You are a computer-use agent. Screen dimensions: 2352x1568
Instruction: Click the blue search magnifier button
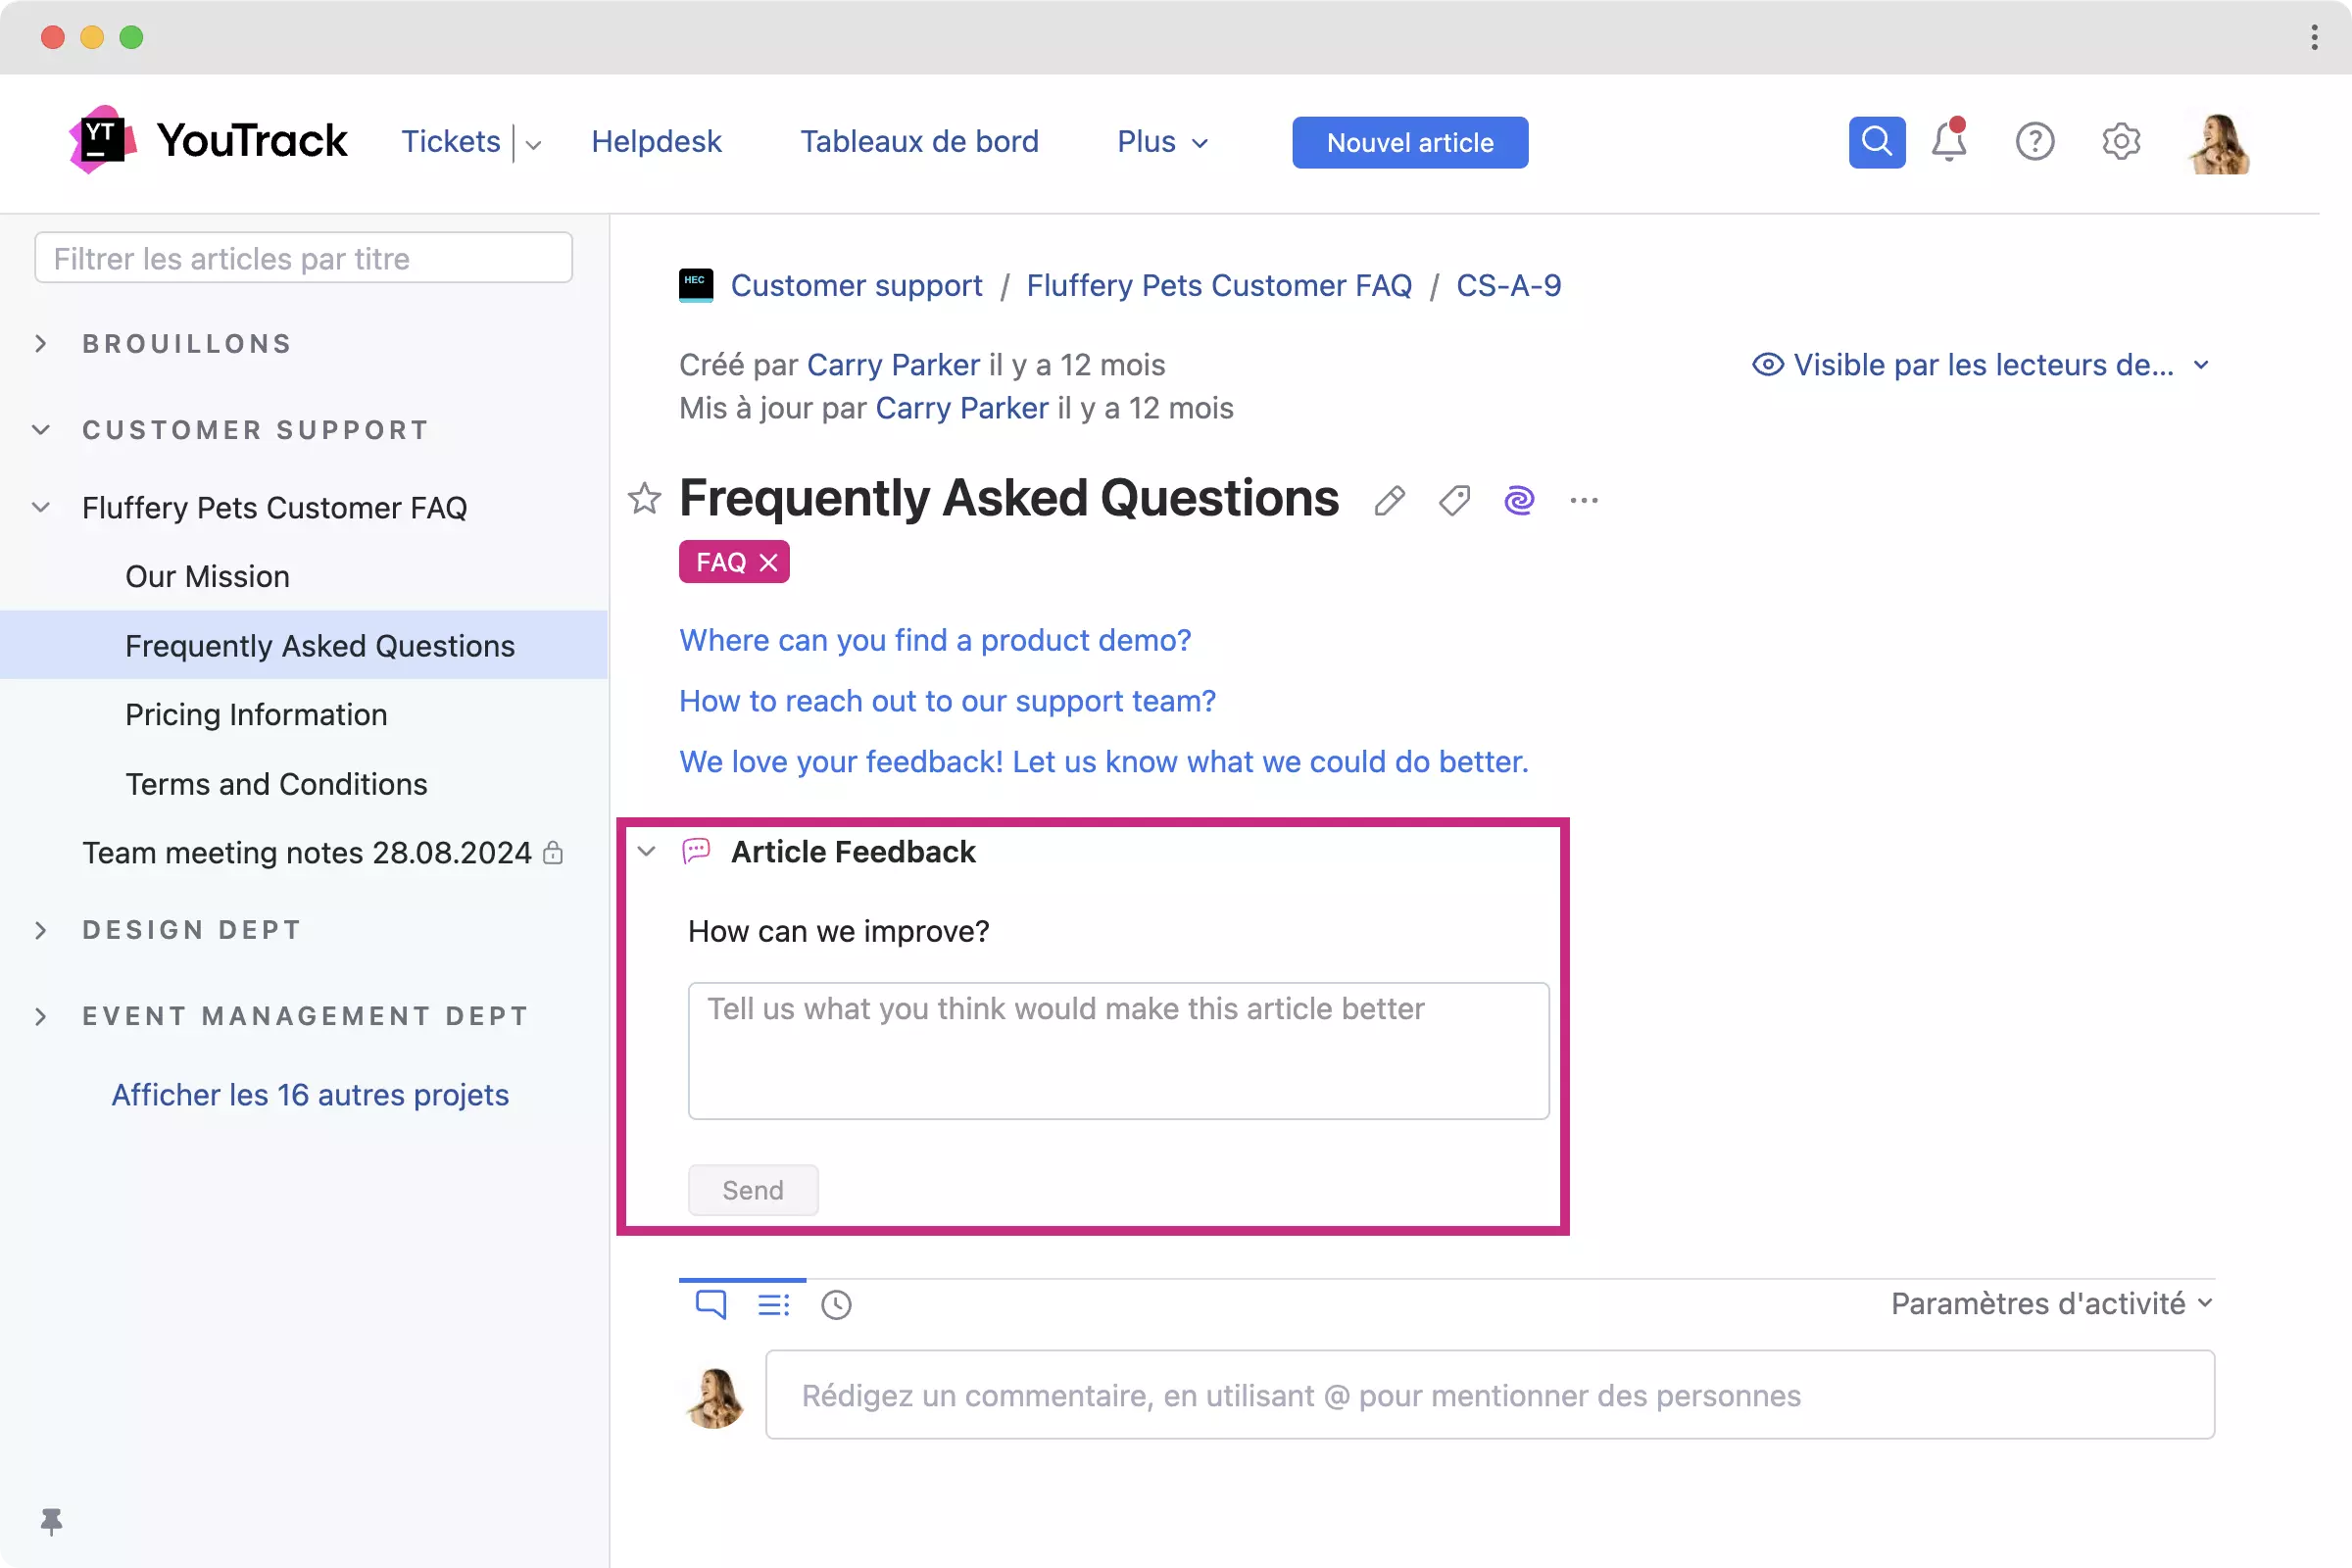(x=1876, y=142)
